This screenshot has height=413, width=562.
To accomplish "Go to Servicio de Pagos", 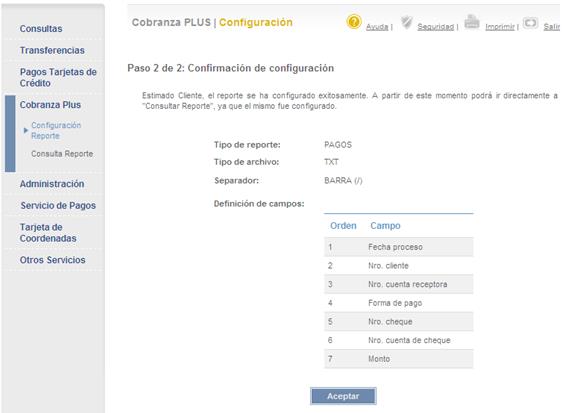I will click(x=58, y=206).
